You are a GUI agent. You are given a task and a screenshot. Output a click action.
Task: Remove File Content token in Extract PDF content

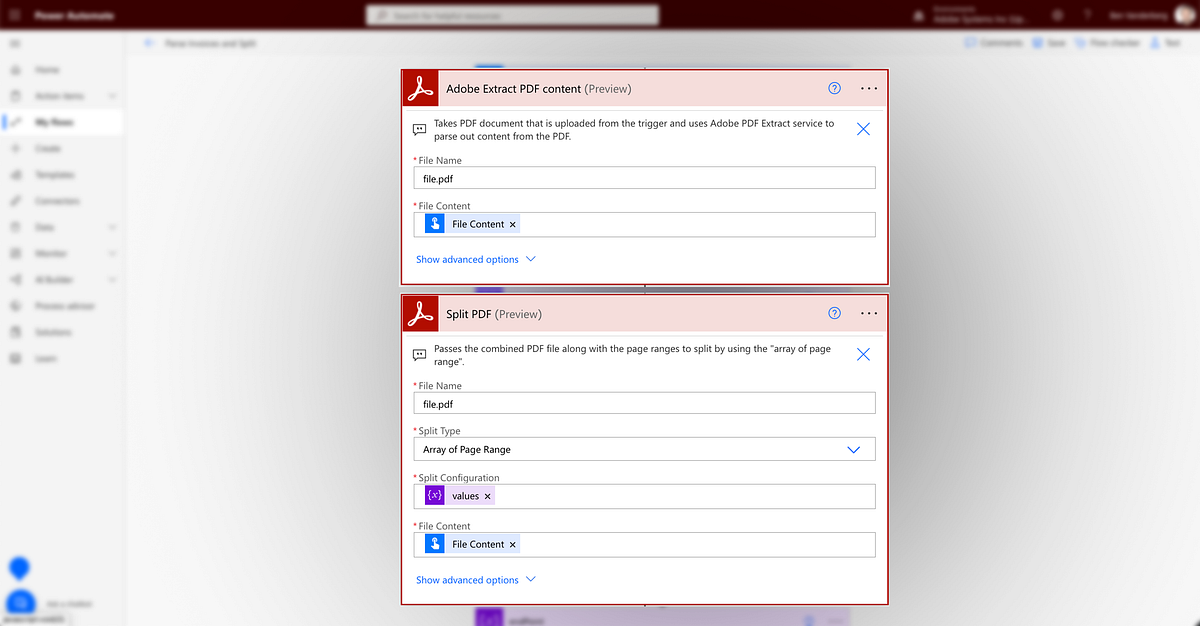513,225
